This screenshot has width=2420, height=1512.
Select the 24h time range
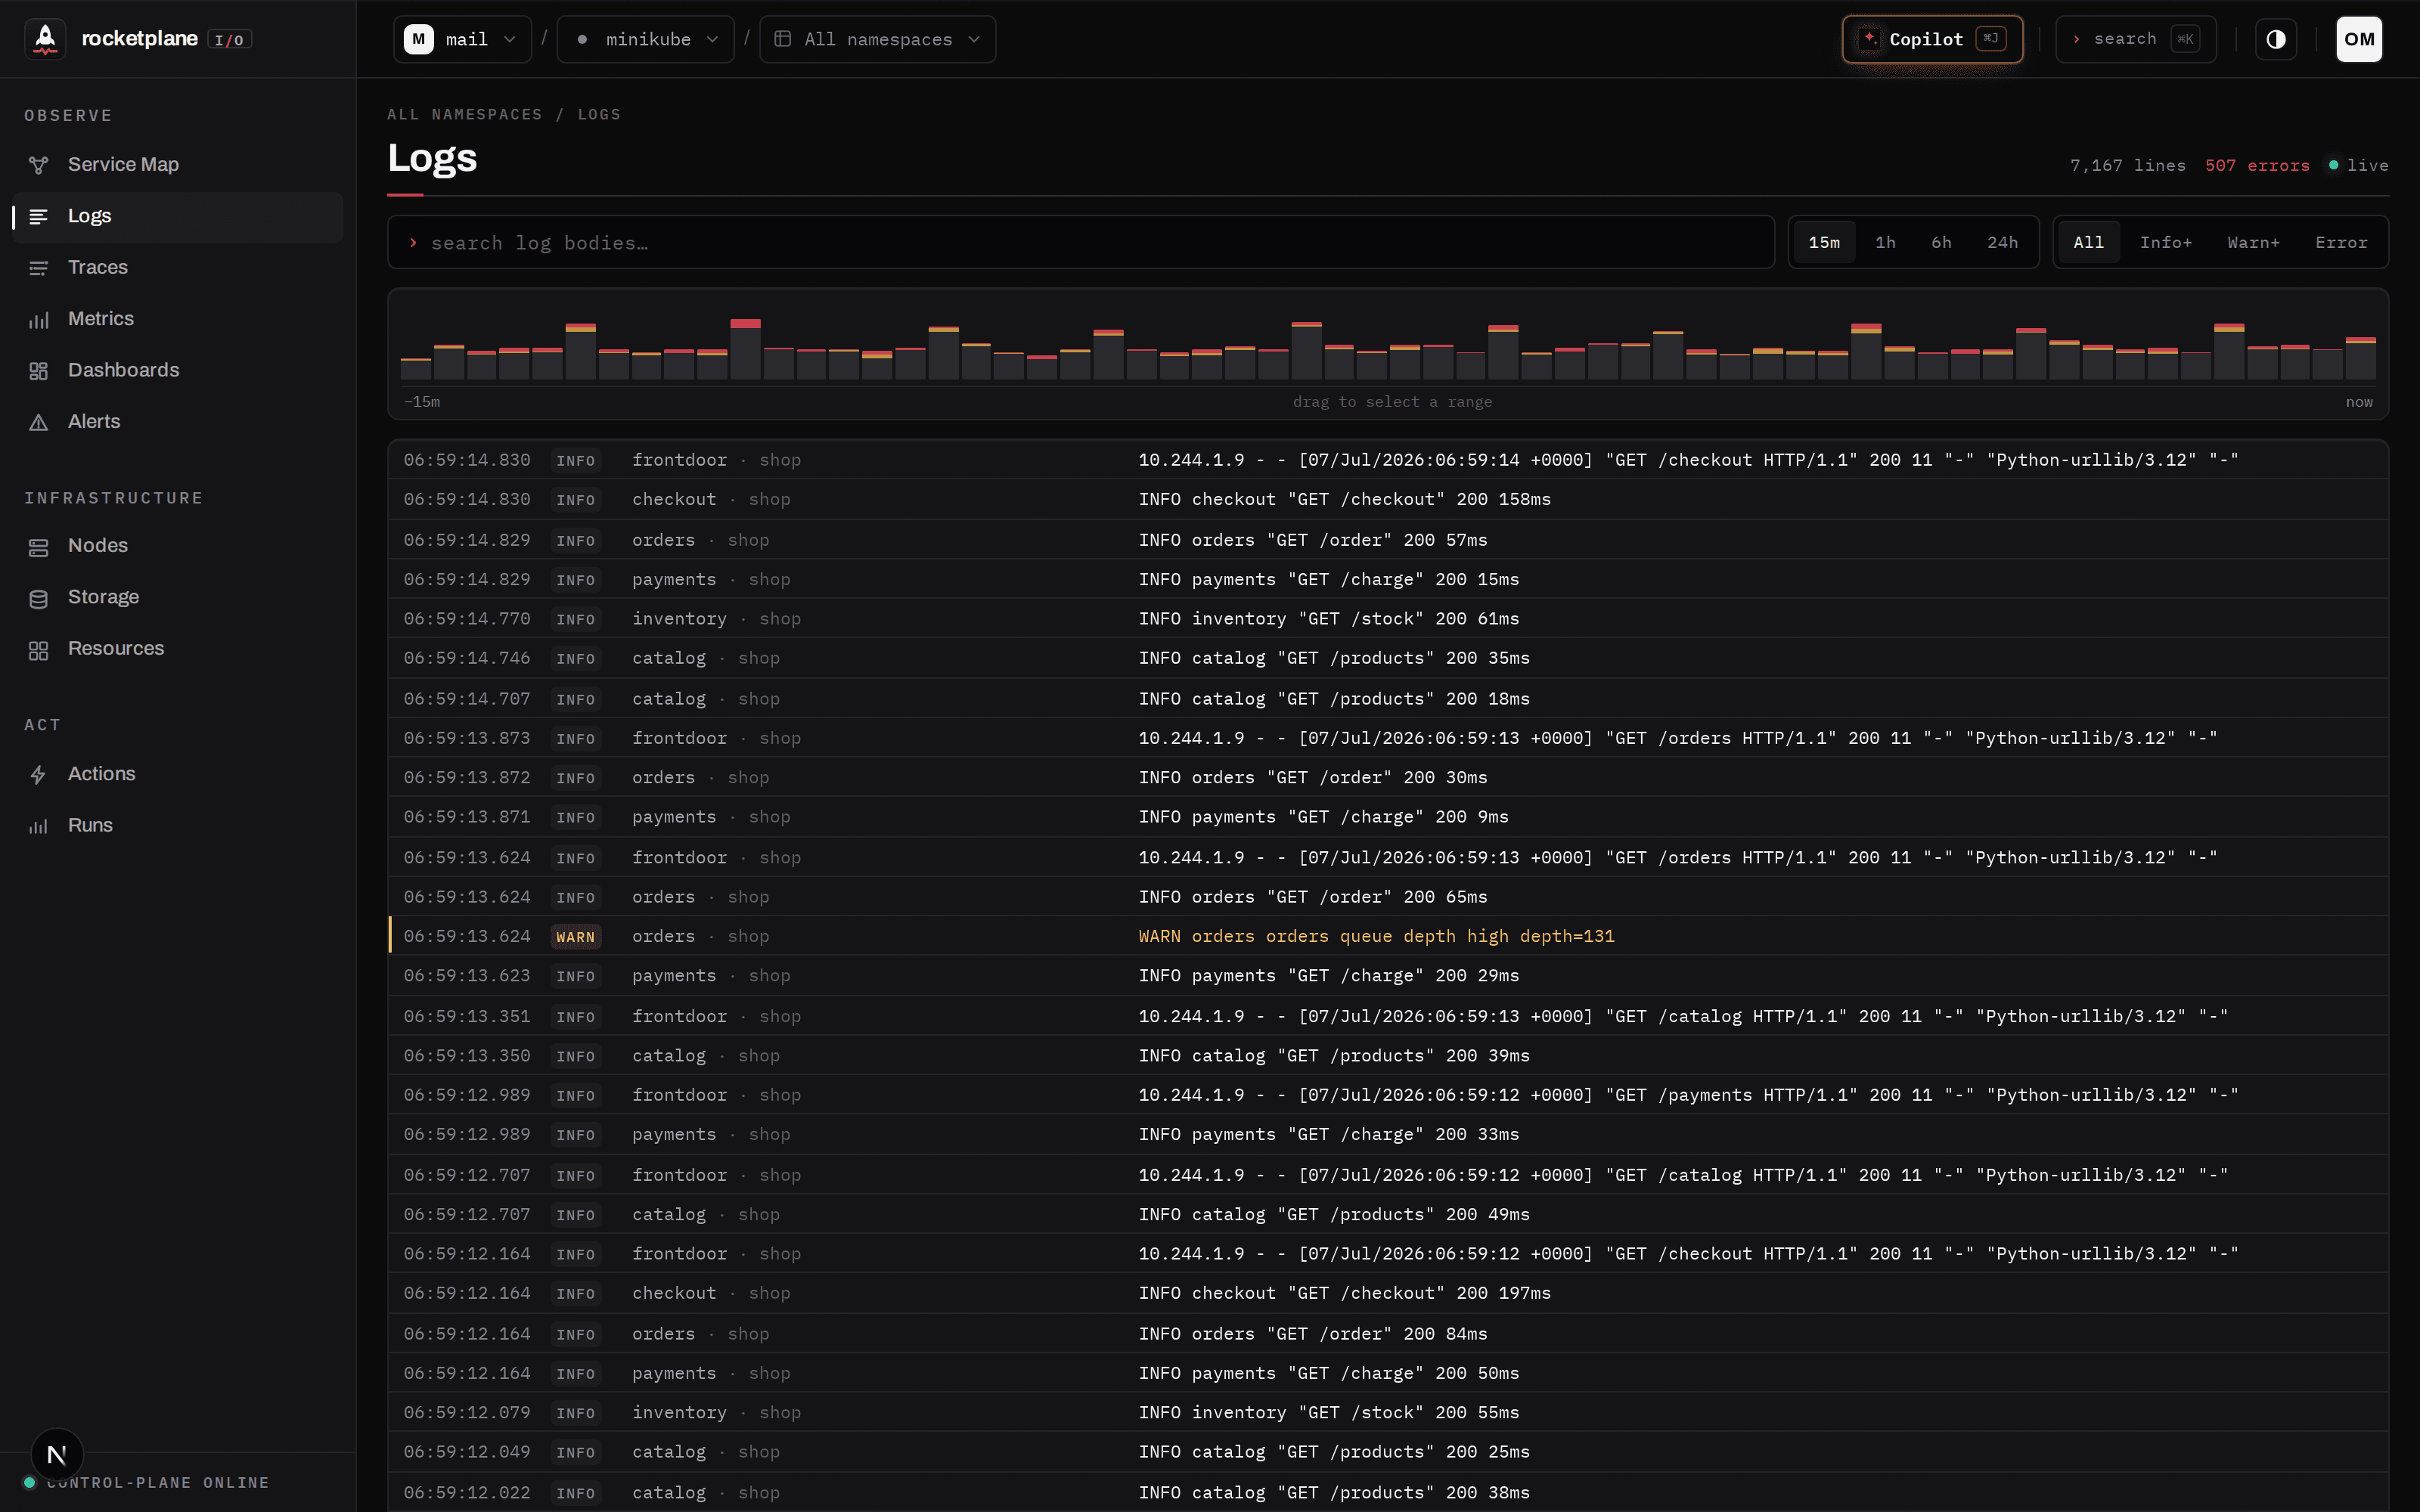pyautogui.click(x=2002, y=242)
